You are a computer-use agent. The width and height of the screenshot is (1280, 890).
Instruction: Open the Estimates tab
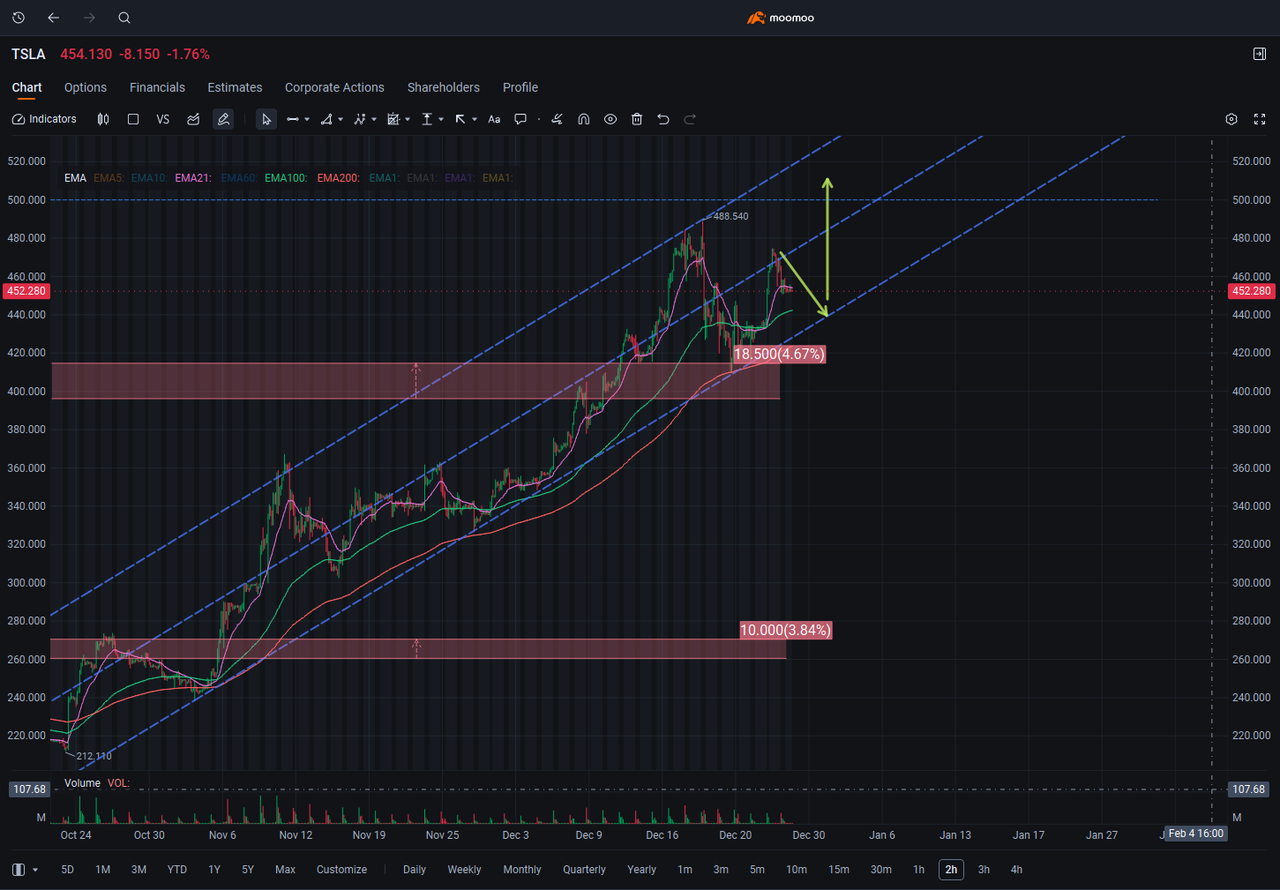click(235, 88)
